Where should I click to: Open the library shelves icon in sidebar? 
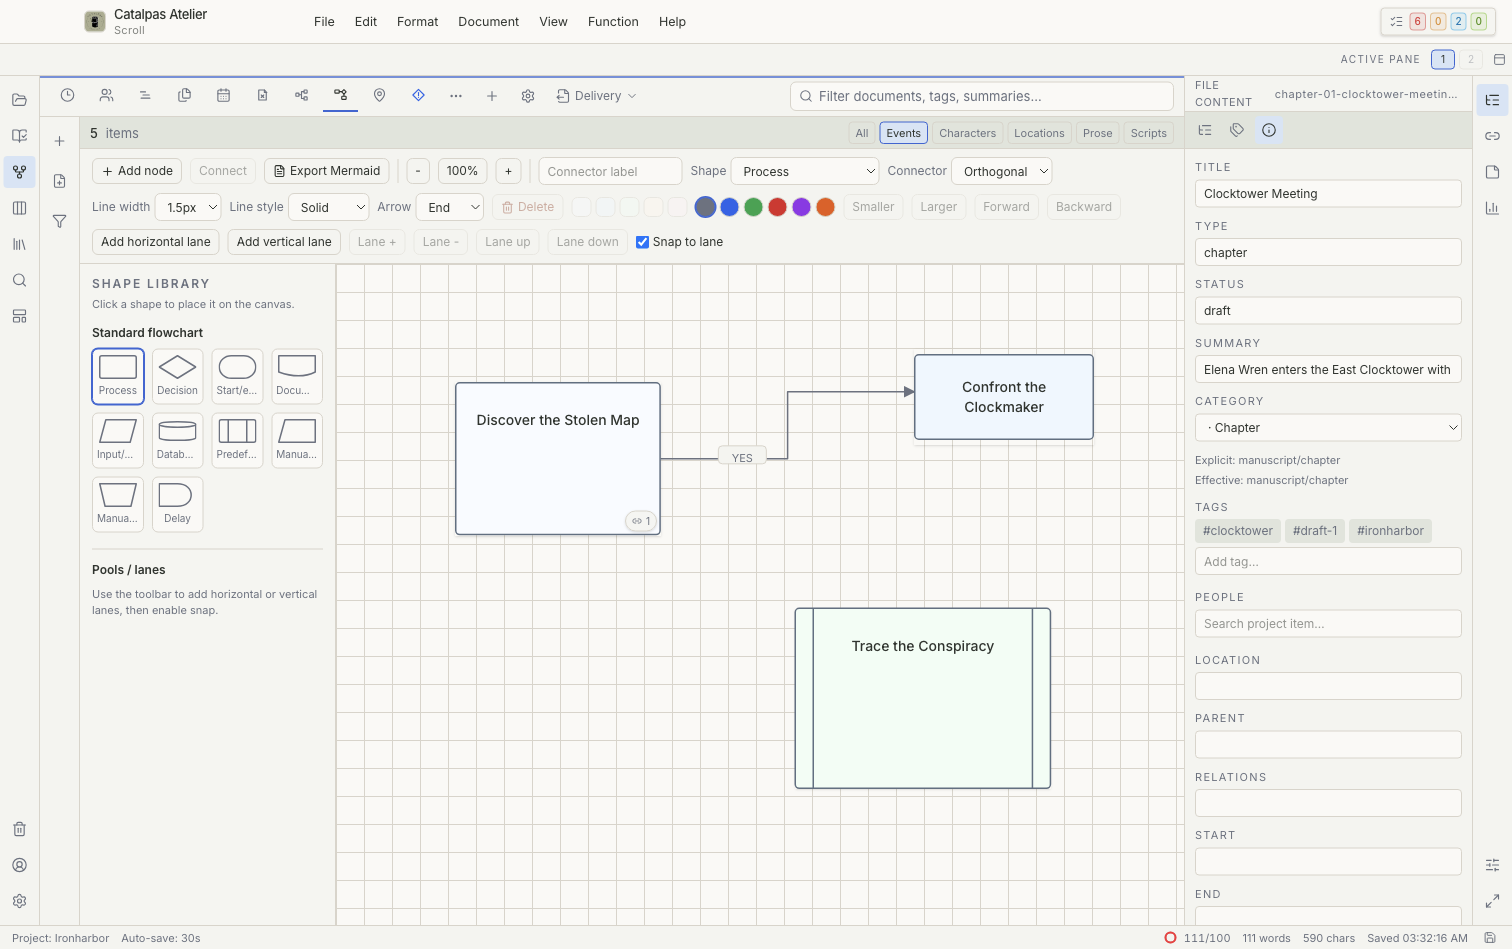[x=19, y=244]
